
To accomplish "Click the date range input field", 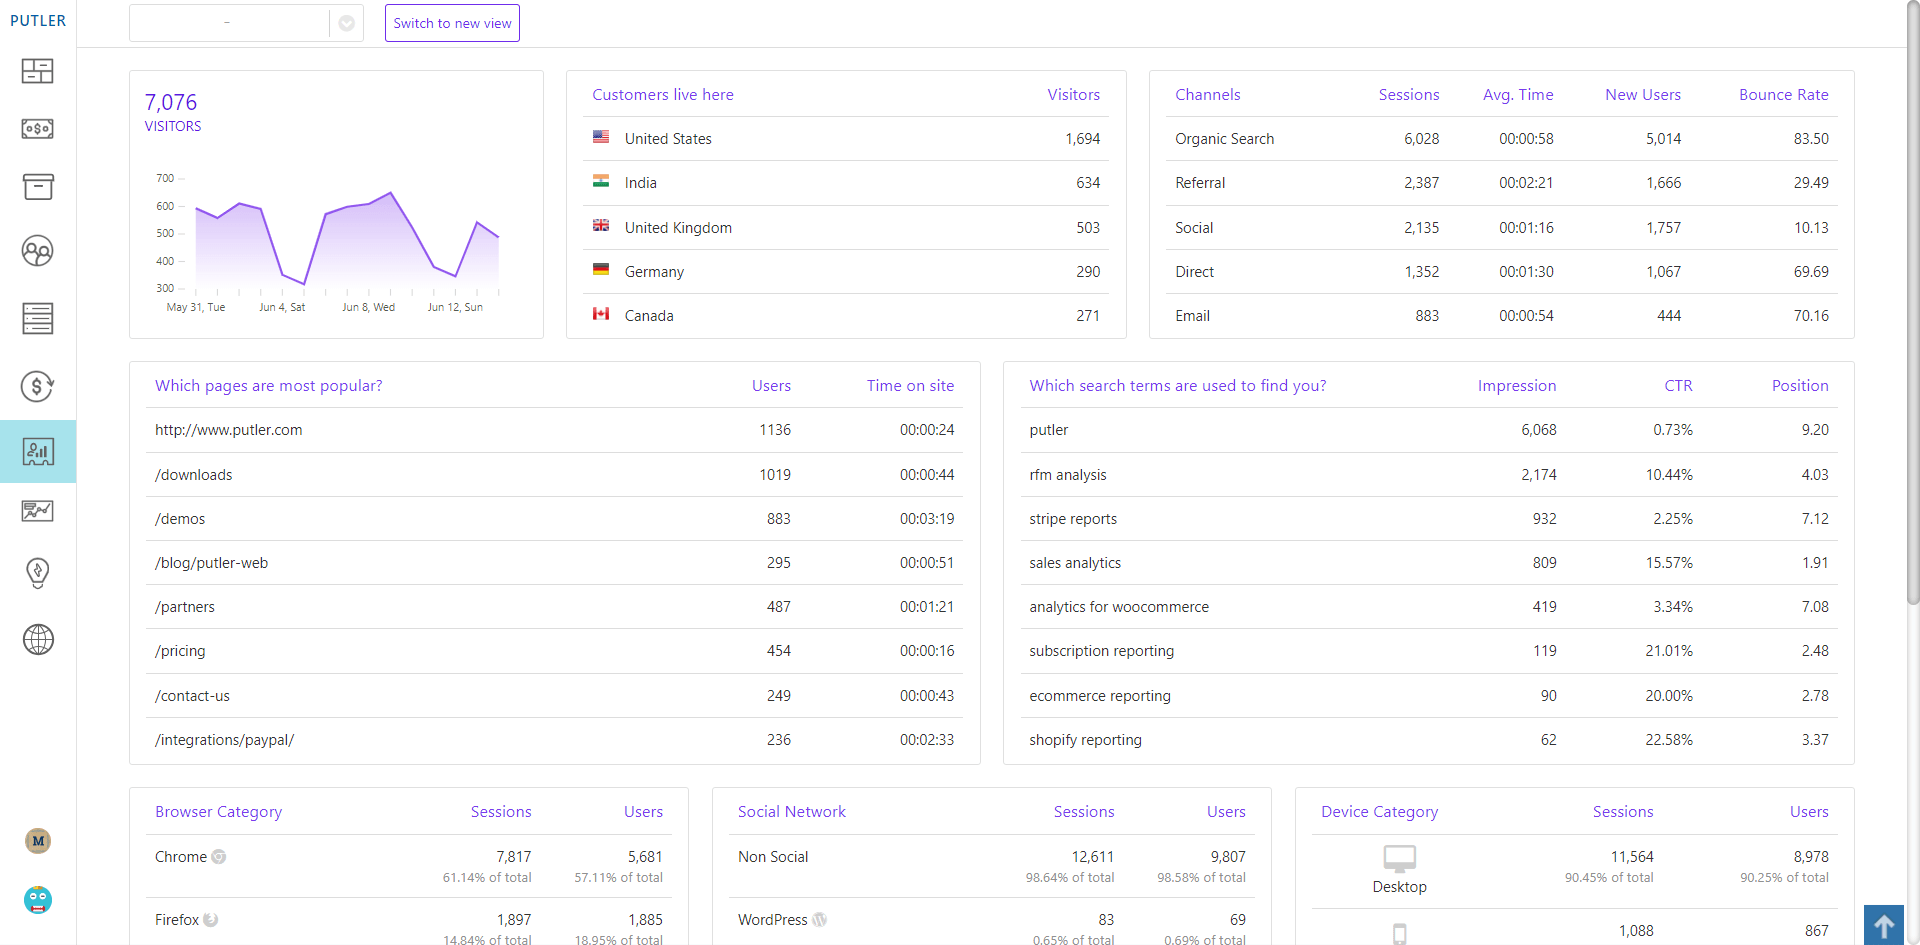I will coord(228,23).
